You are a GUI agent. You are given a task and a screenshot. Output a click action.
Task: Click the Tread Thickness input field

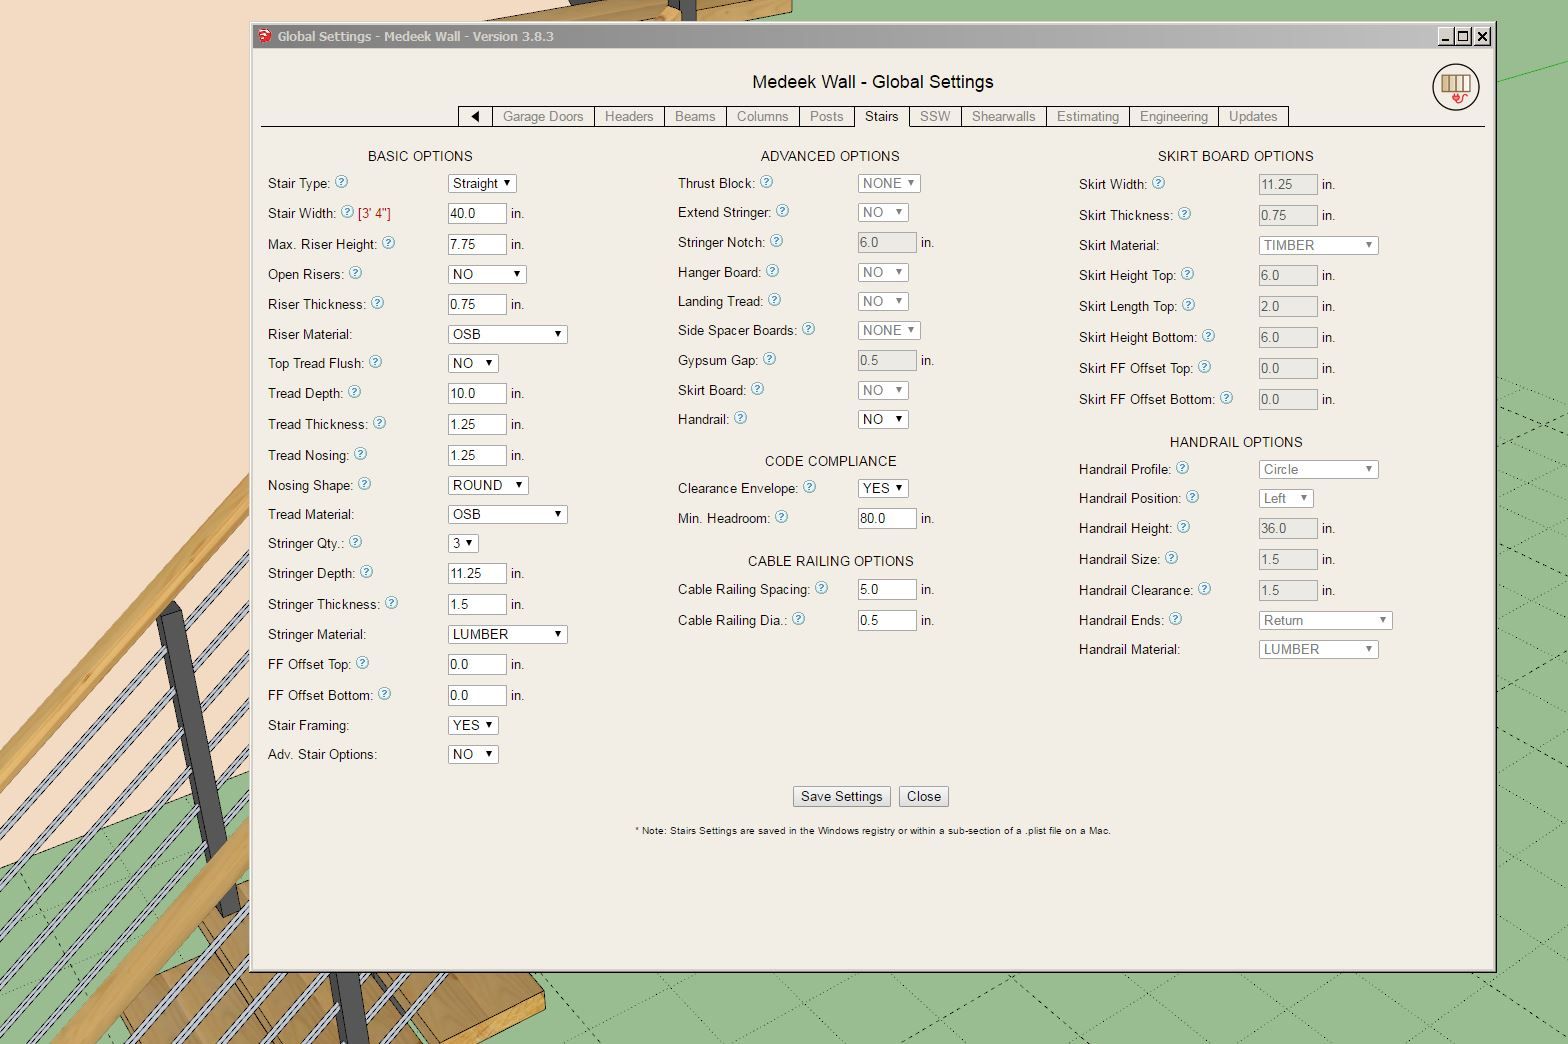477,424
